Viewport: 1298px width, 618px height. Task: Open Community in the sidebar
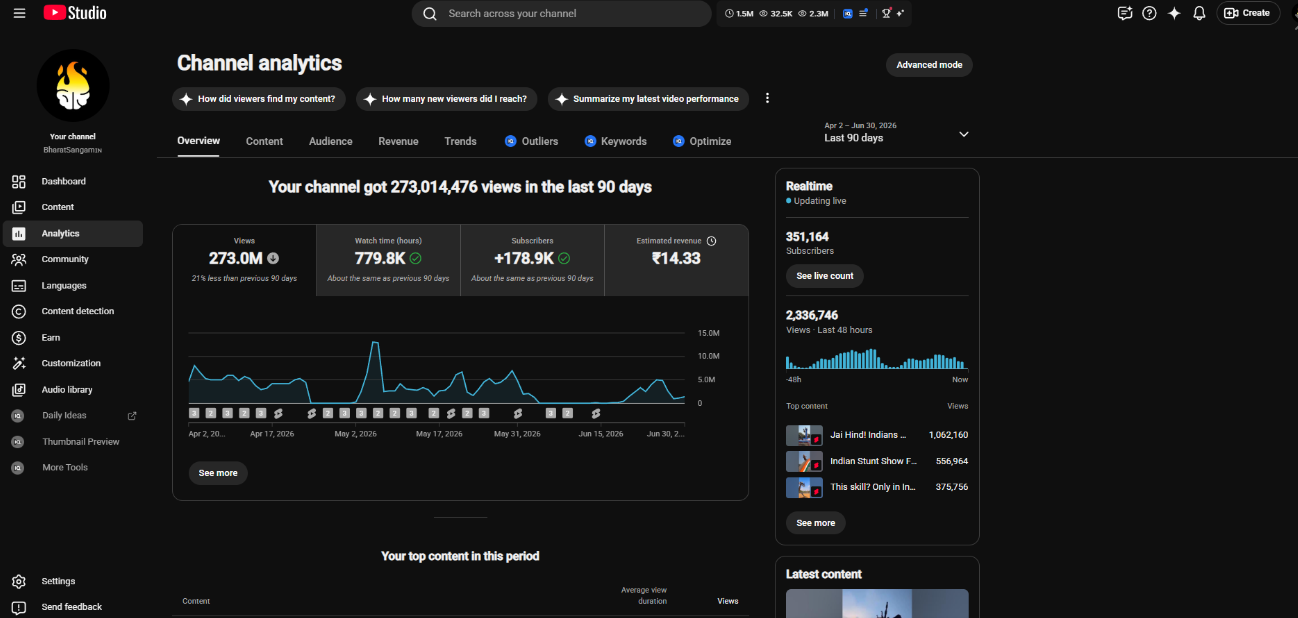click(71, 259)
